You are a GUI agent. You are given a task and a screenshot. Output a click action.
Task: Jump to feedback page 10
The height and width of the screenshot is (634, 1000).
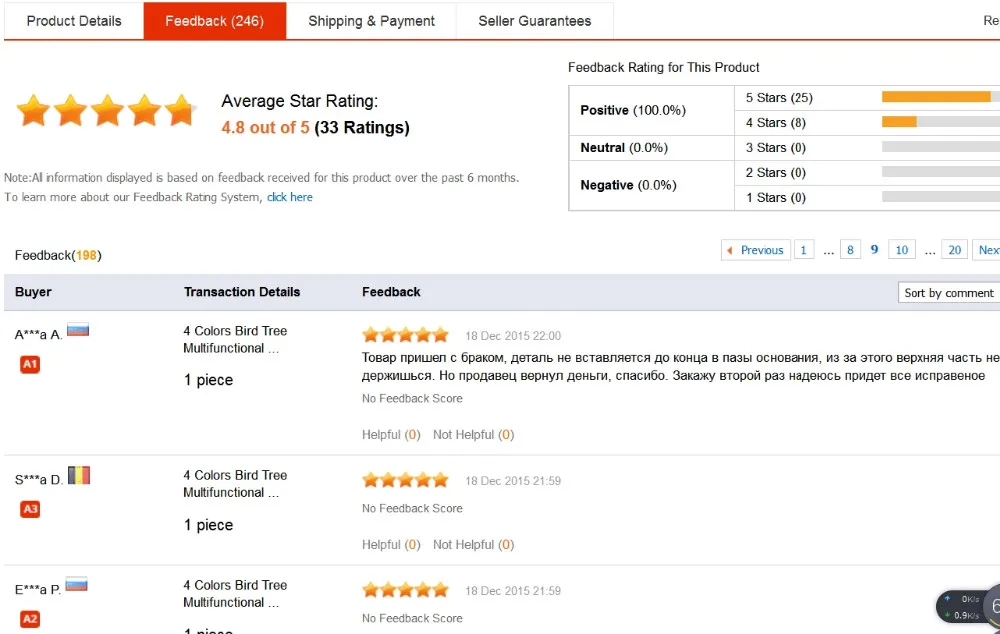pos(901,250)
